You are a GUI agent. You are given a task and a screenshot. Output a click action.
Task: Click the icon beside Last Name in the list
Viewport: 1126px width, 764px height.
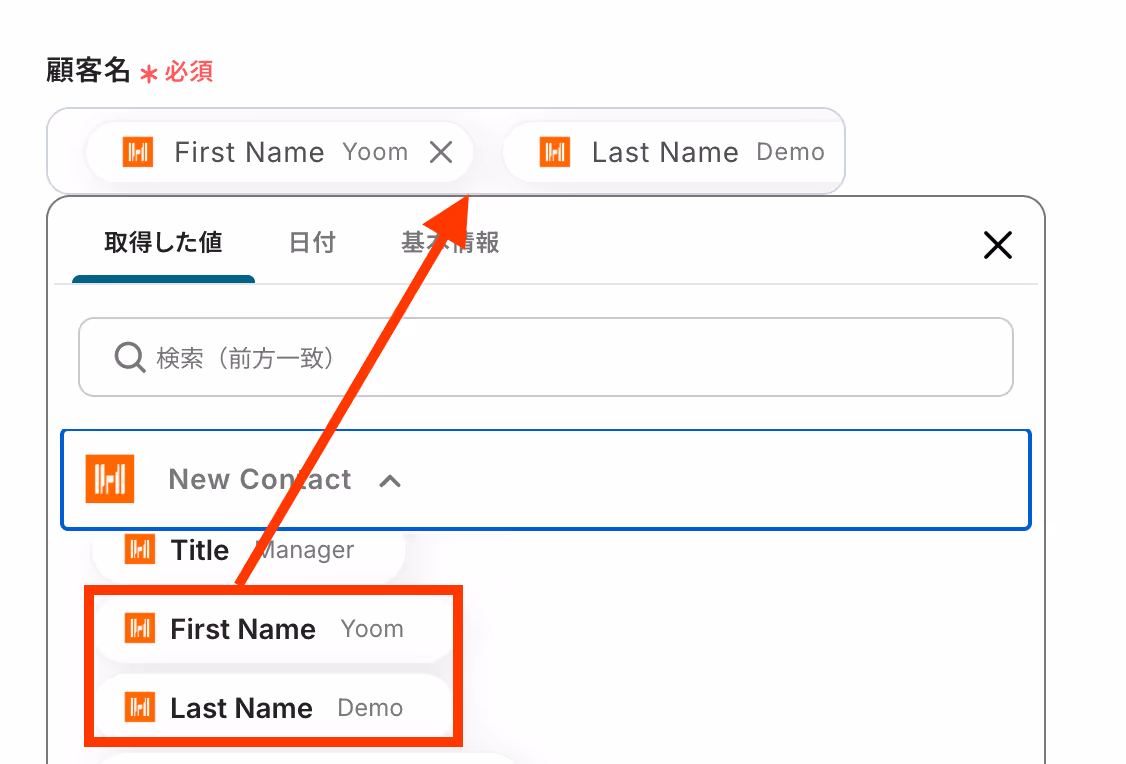coord(140,707)
